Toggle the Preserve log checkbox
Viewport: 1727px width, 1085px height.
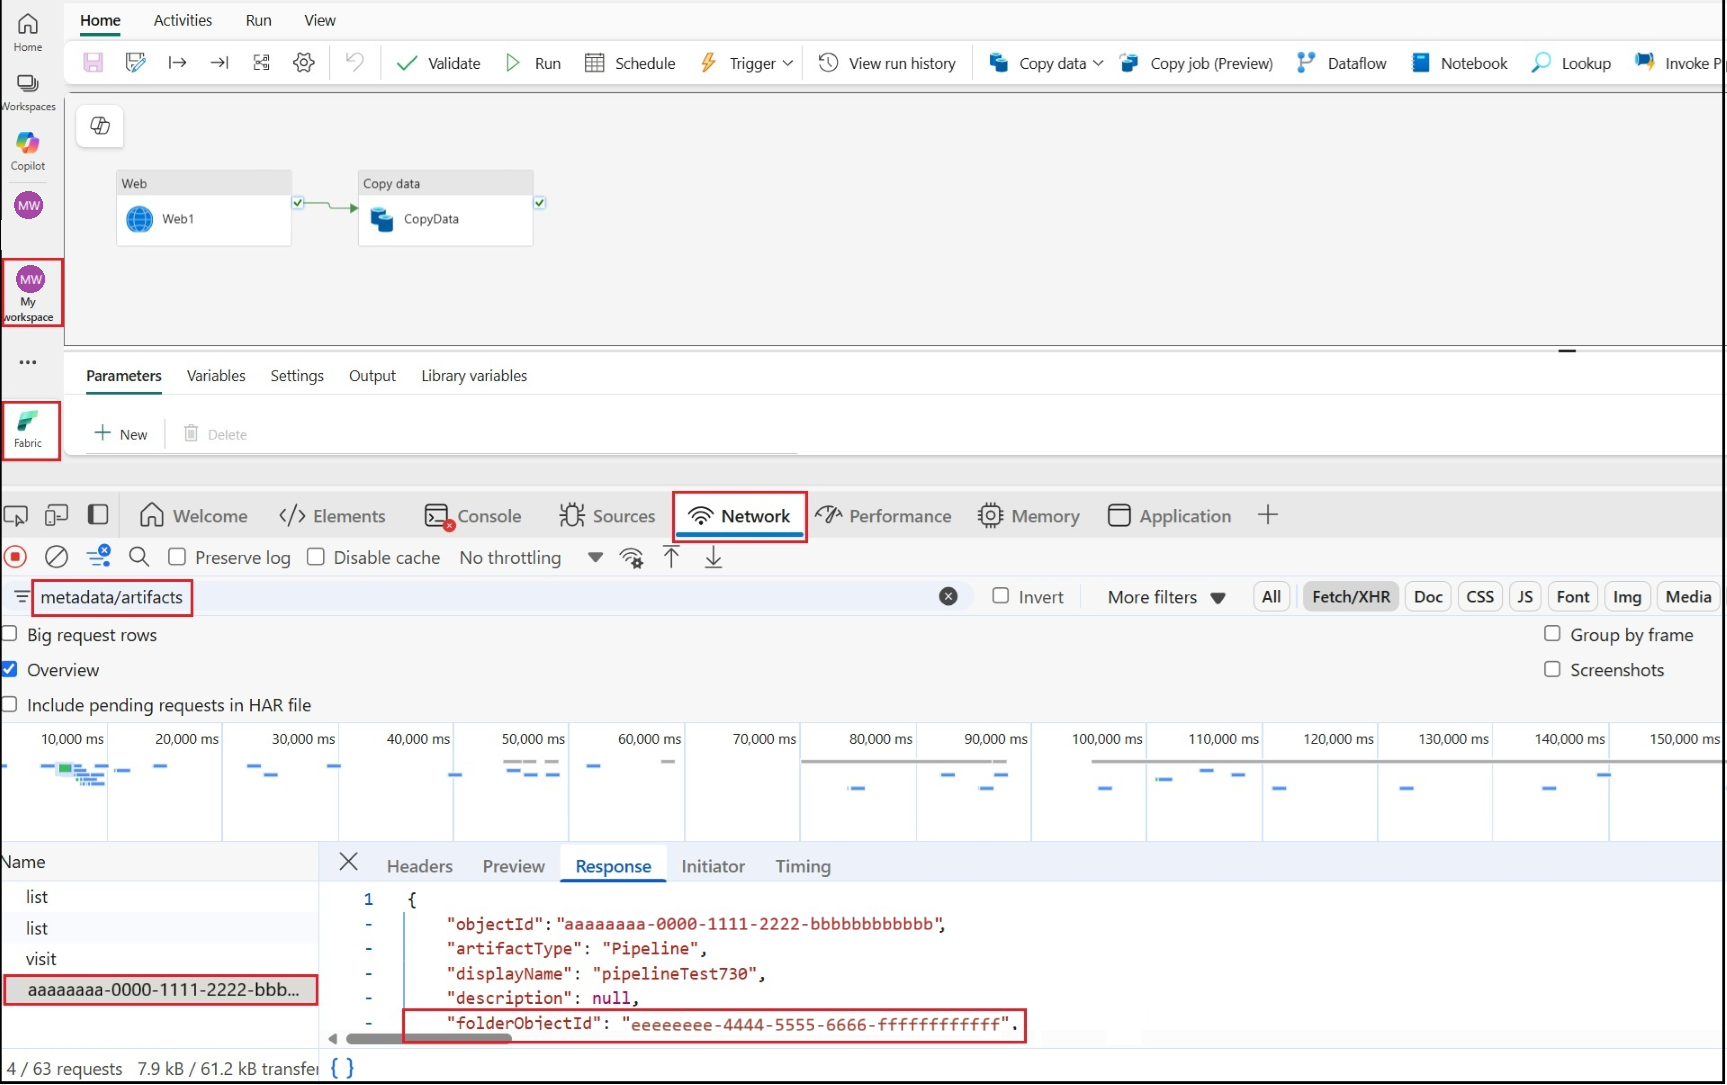(177, 557)
